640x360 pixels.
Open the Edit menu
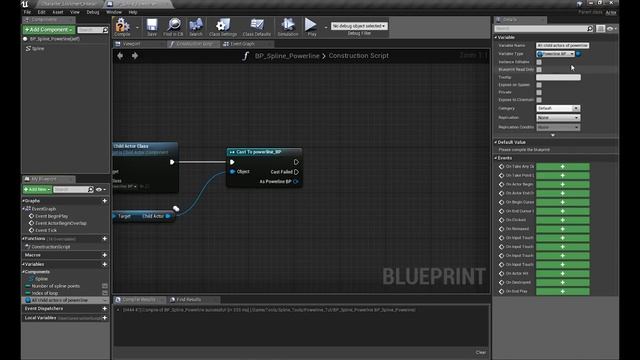42,12
